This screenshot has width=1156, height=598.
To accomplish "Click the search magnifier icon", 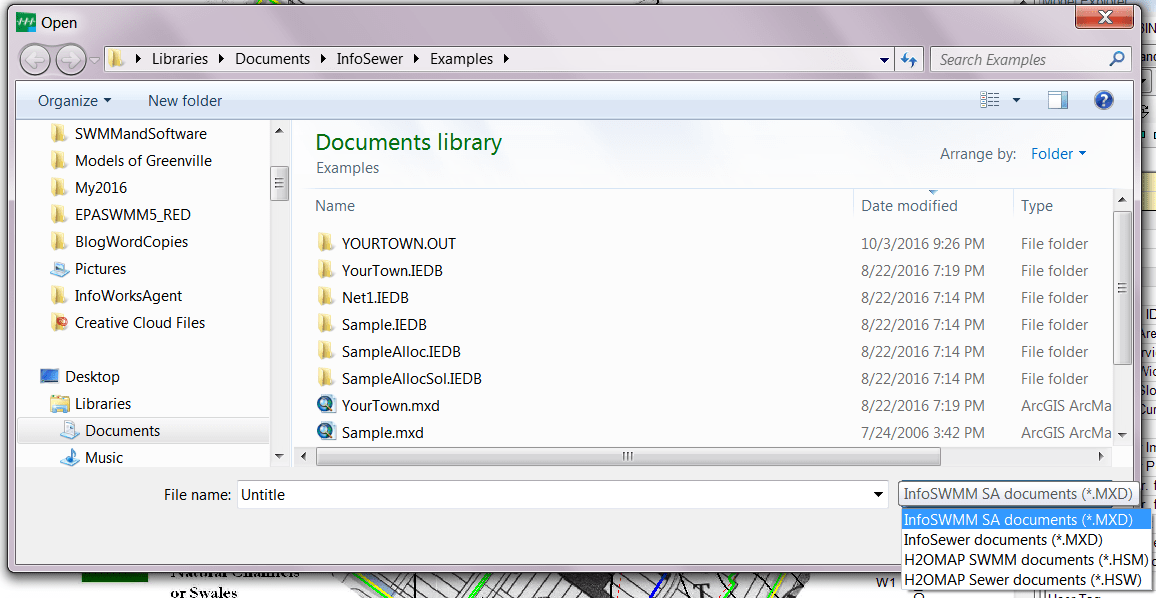I will pyautogui.click(x=1116, y=59).
